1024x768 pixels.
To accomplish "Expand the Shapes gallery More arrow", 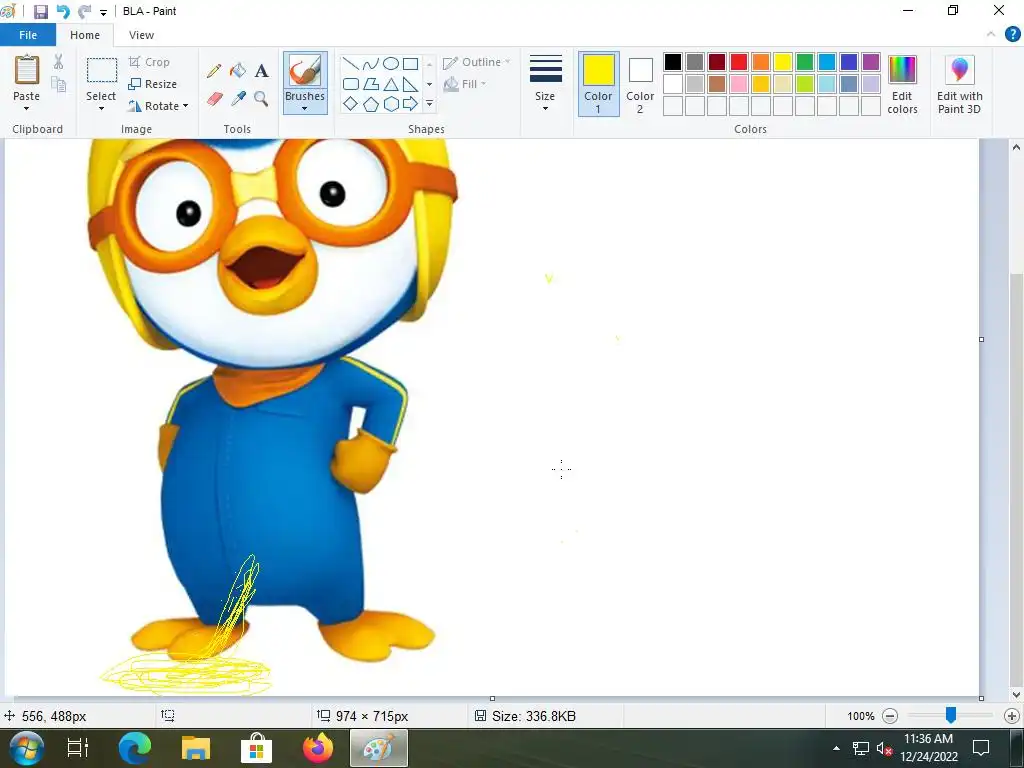I will (429, 104).
